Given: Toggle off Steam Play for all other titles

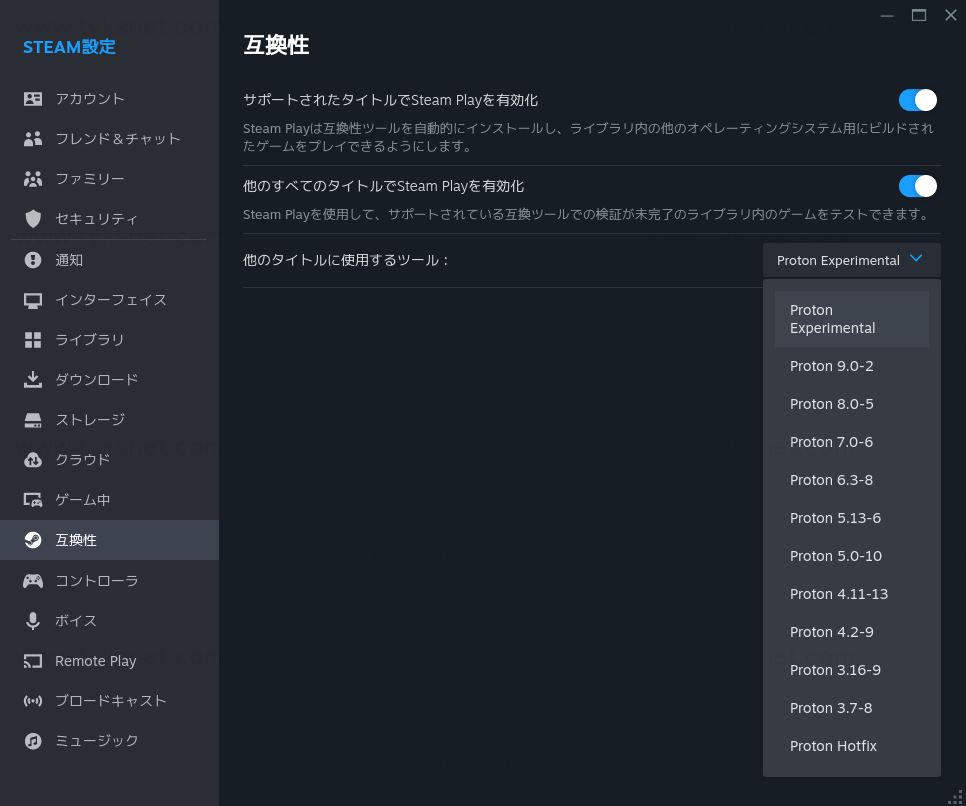Looking at the screenshot, I should pyautogui.click(x=917, y=186).
